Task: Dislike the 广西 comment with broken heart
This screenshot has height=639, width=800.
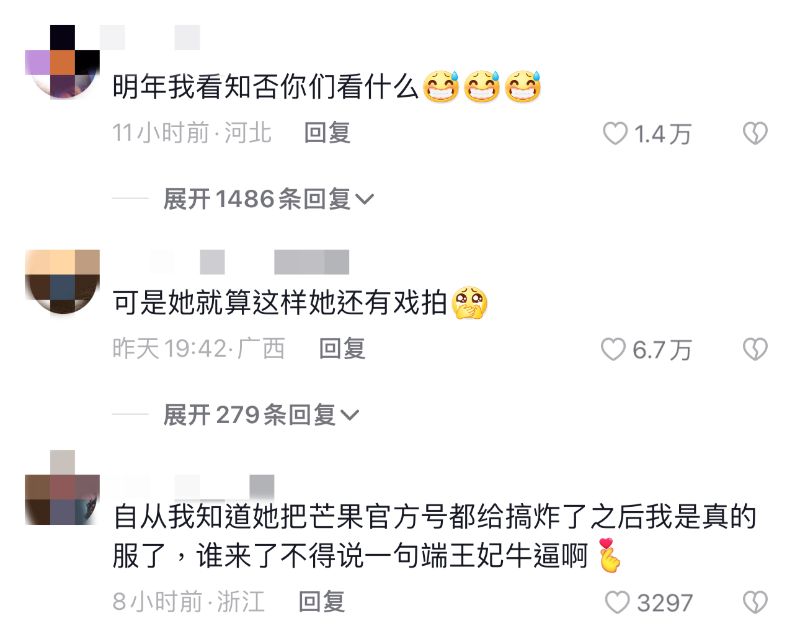Action: coord(755,350)
